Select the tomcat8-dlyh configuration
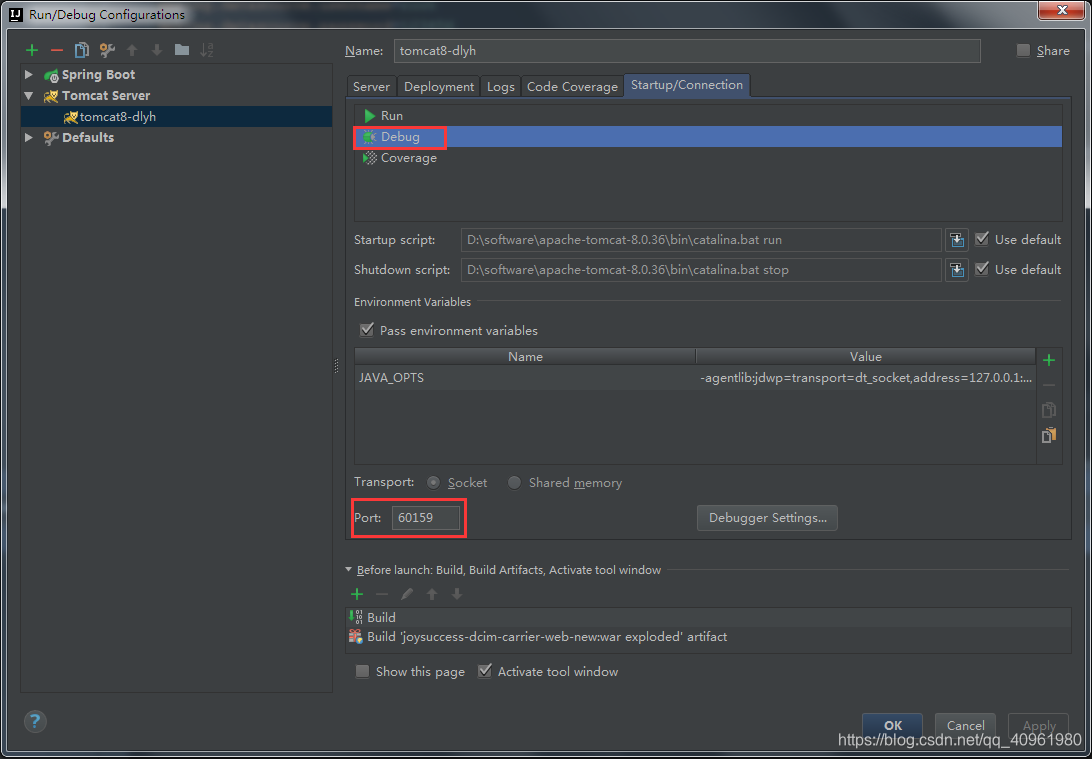 point(176,116)
